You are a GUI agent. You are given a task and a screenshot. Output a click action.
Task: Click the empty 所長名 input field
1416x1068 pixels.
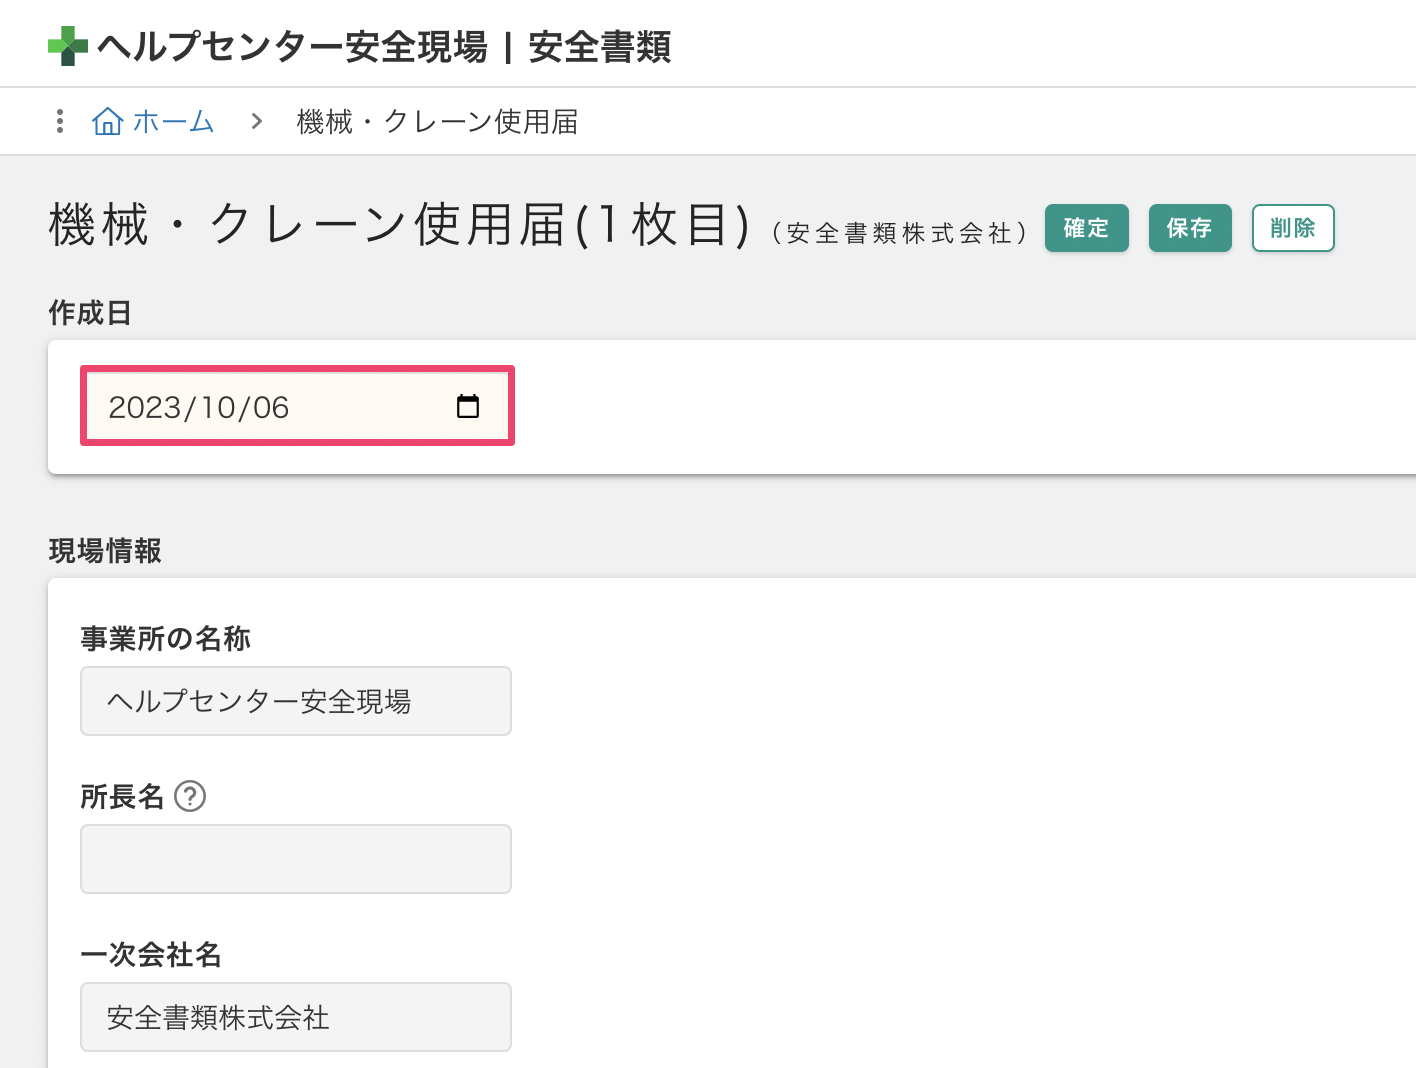click(x=296, y=859)
